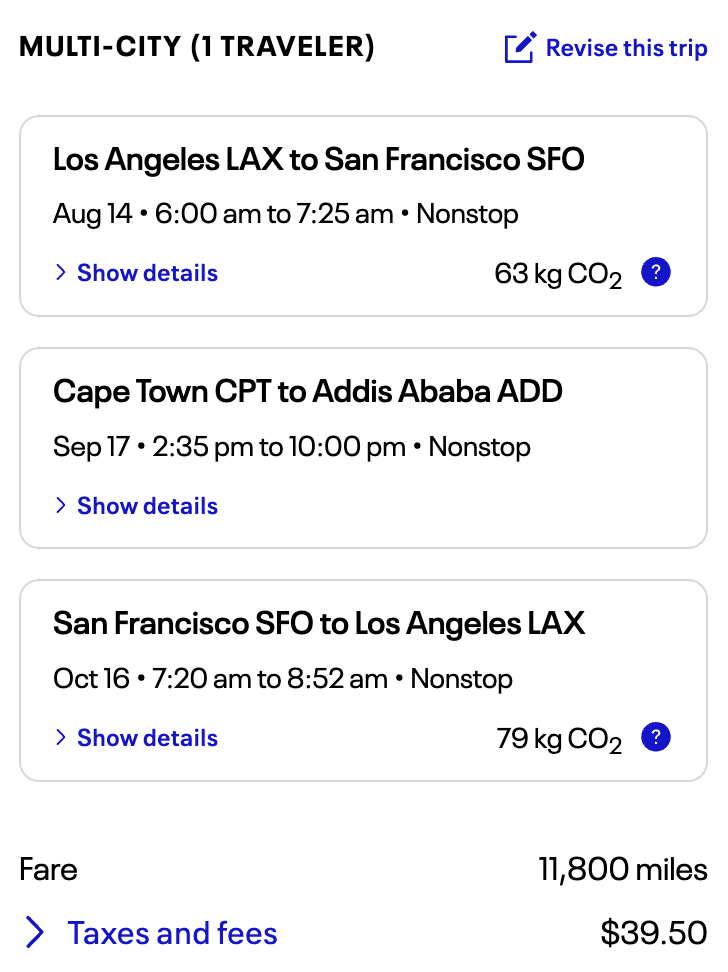Click the 63 kg CO2 emissions value

(558, 274)
